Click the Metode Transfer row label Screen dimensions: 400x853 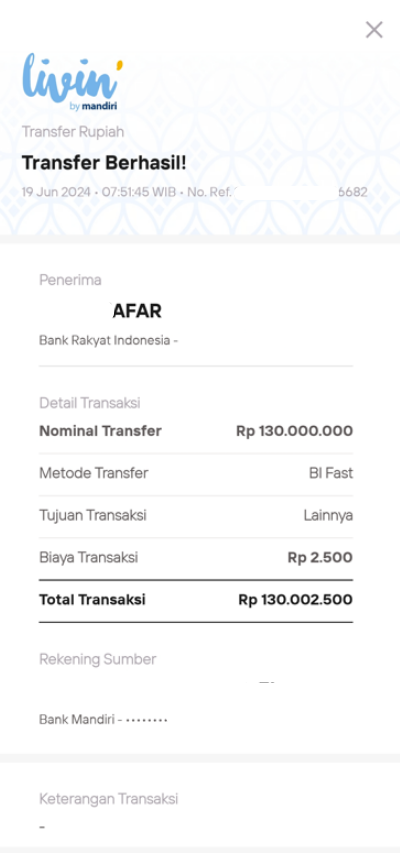pos(94,473)
